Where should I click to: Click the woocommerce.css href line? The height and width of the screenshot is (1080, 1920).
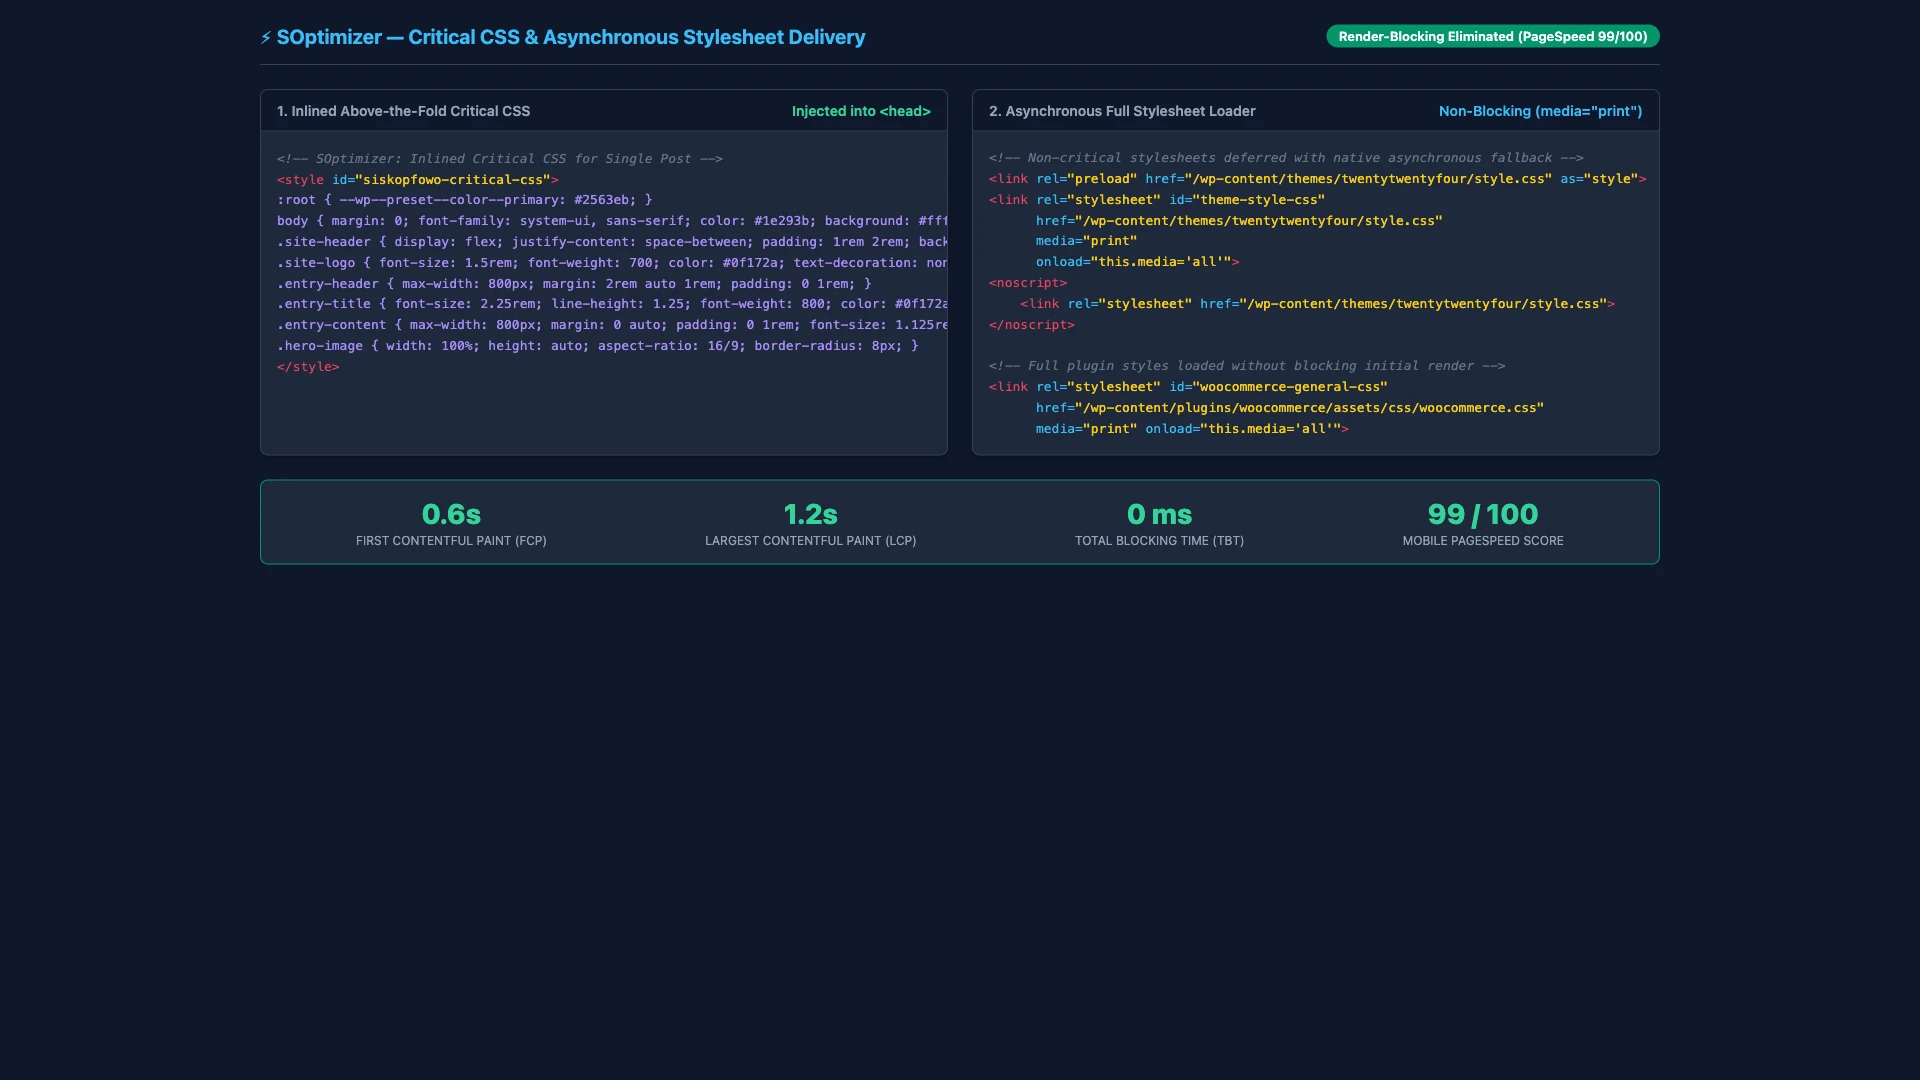click(1290, 408)
